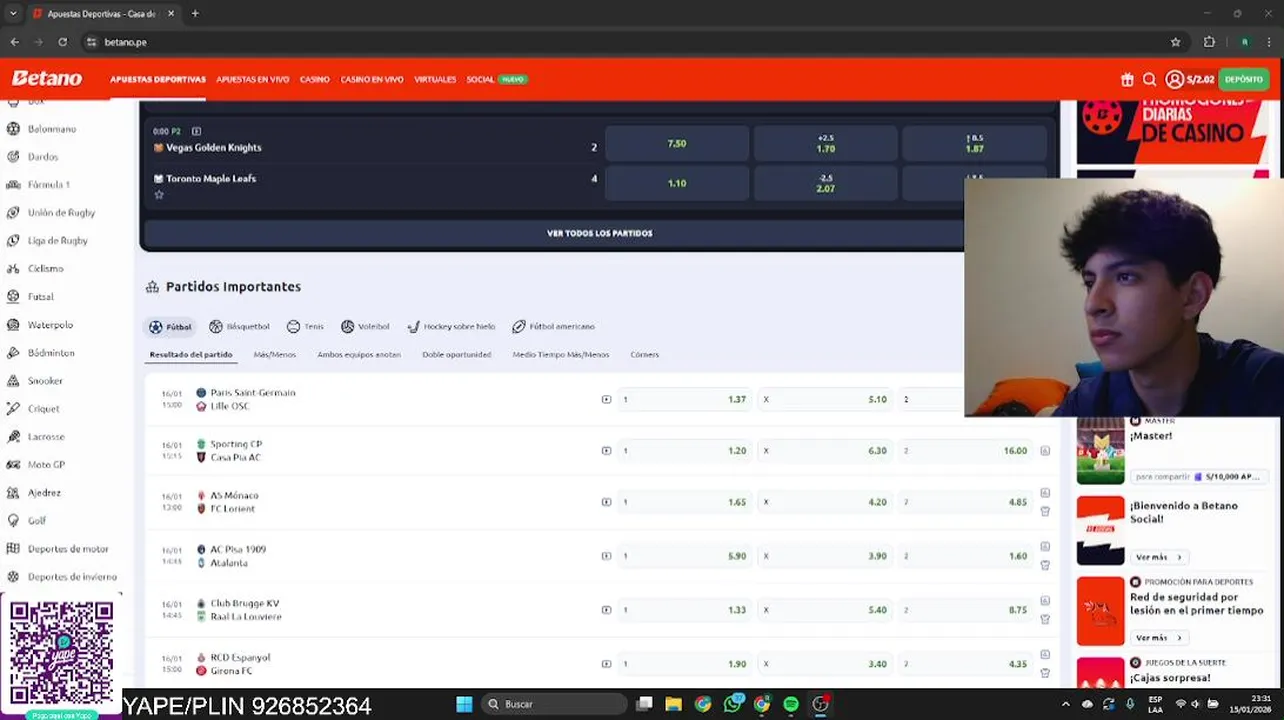Open the Virtuales menu item
This screenshot has width=1284, height=720.
(435, 80)
